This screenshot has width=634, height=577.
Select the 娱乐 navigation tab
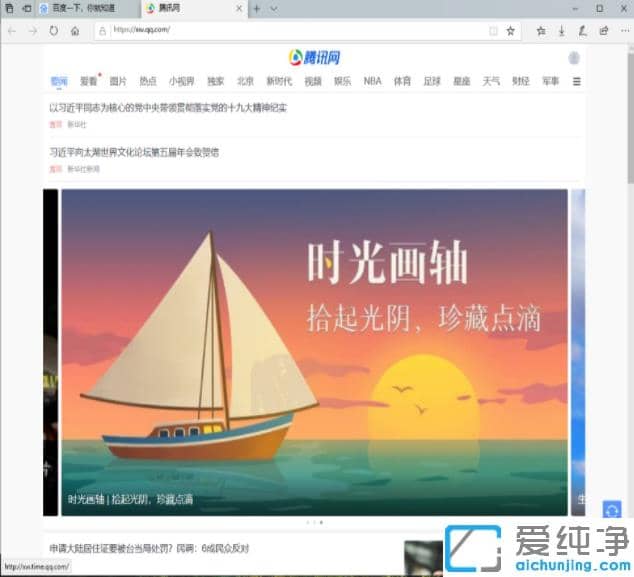(342, 81)
